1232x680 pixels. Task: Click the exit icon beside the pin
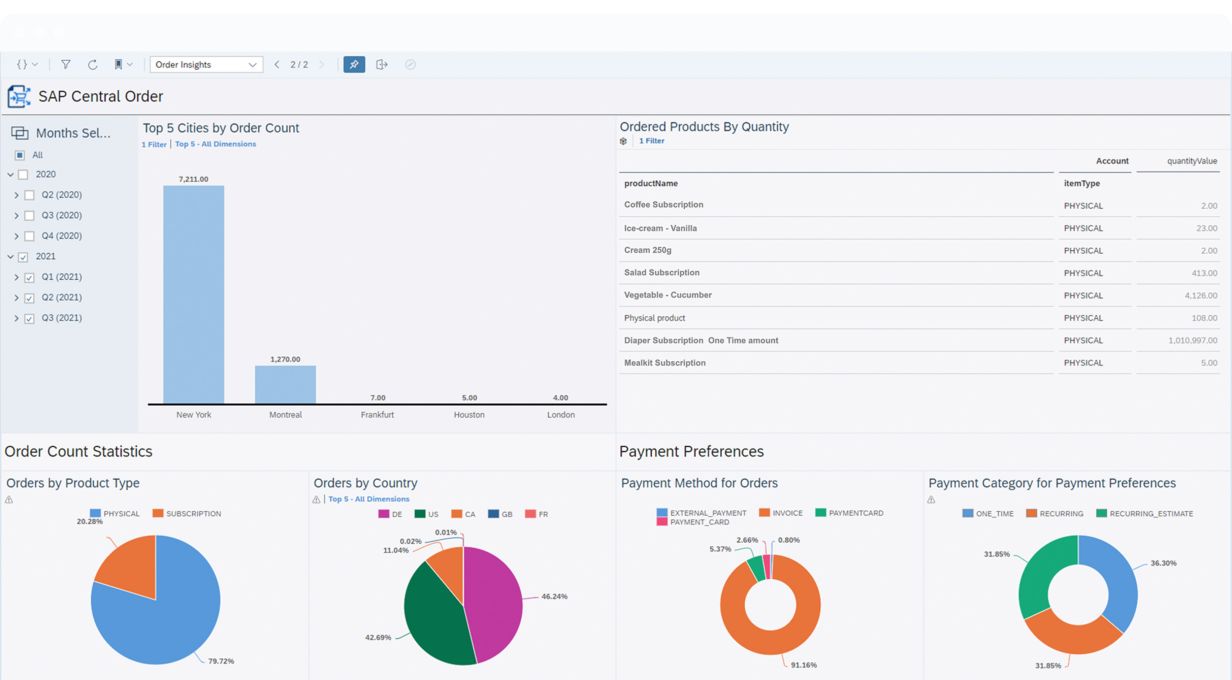(382, 65)
